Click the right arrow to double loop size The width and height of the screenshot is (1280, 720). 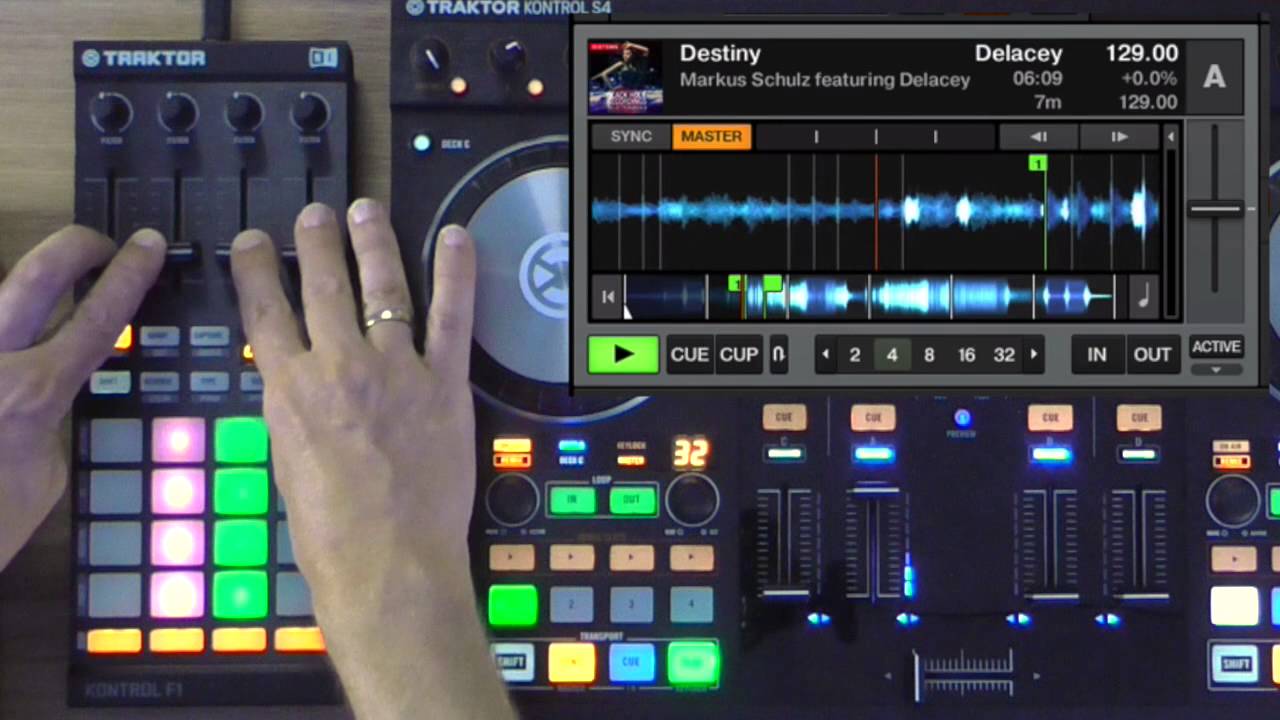1033,354
